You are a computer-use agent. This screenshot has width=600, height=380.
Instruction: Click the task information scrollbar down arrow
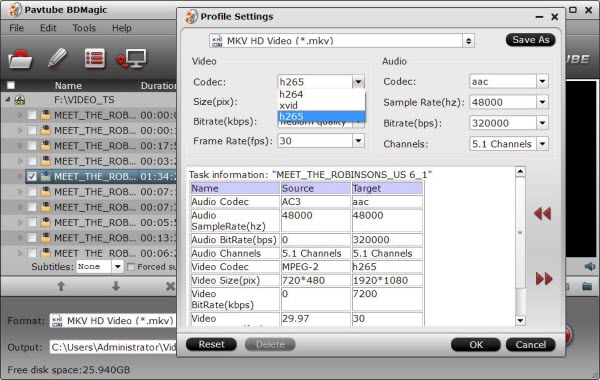pyautogui.click(x=520, y=320)
